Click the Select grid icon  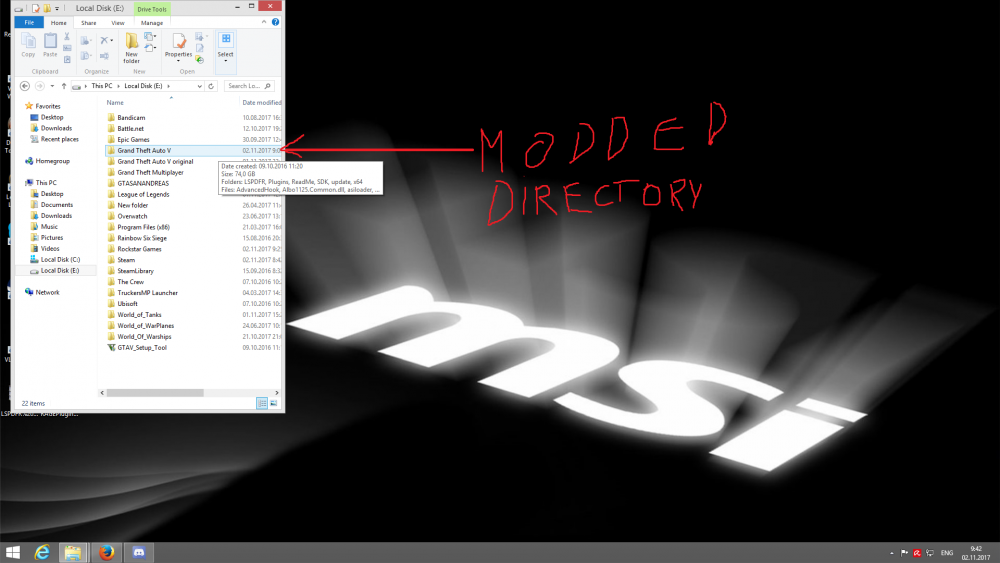(226, 40)
